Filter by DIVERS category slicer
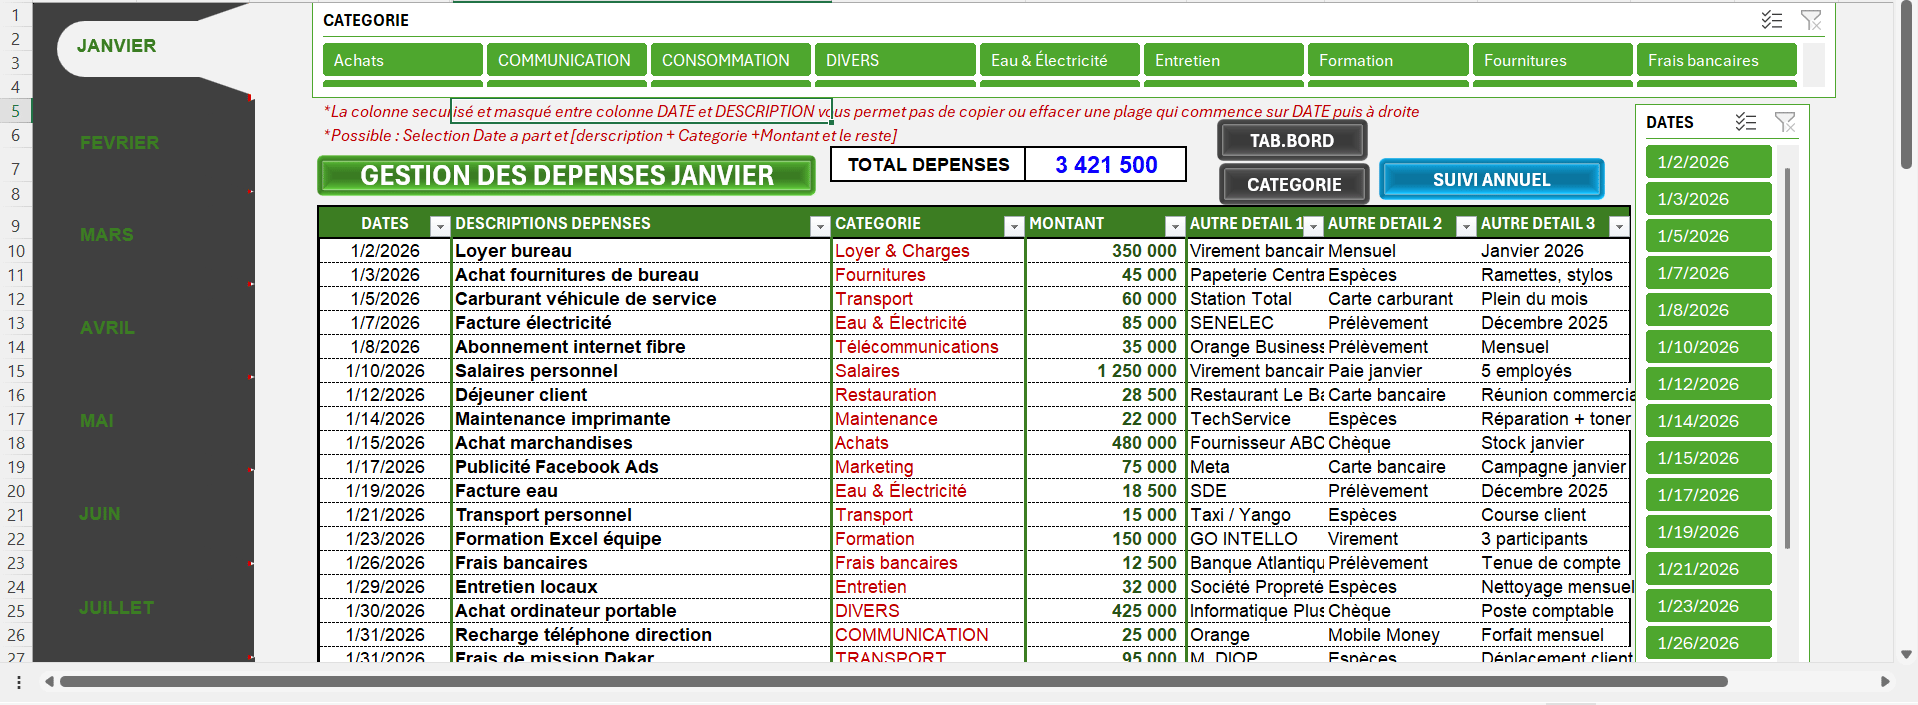The height and width of the screenshot is (705, 1918). 895,60
